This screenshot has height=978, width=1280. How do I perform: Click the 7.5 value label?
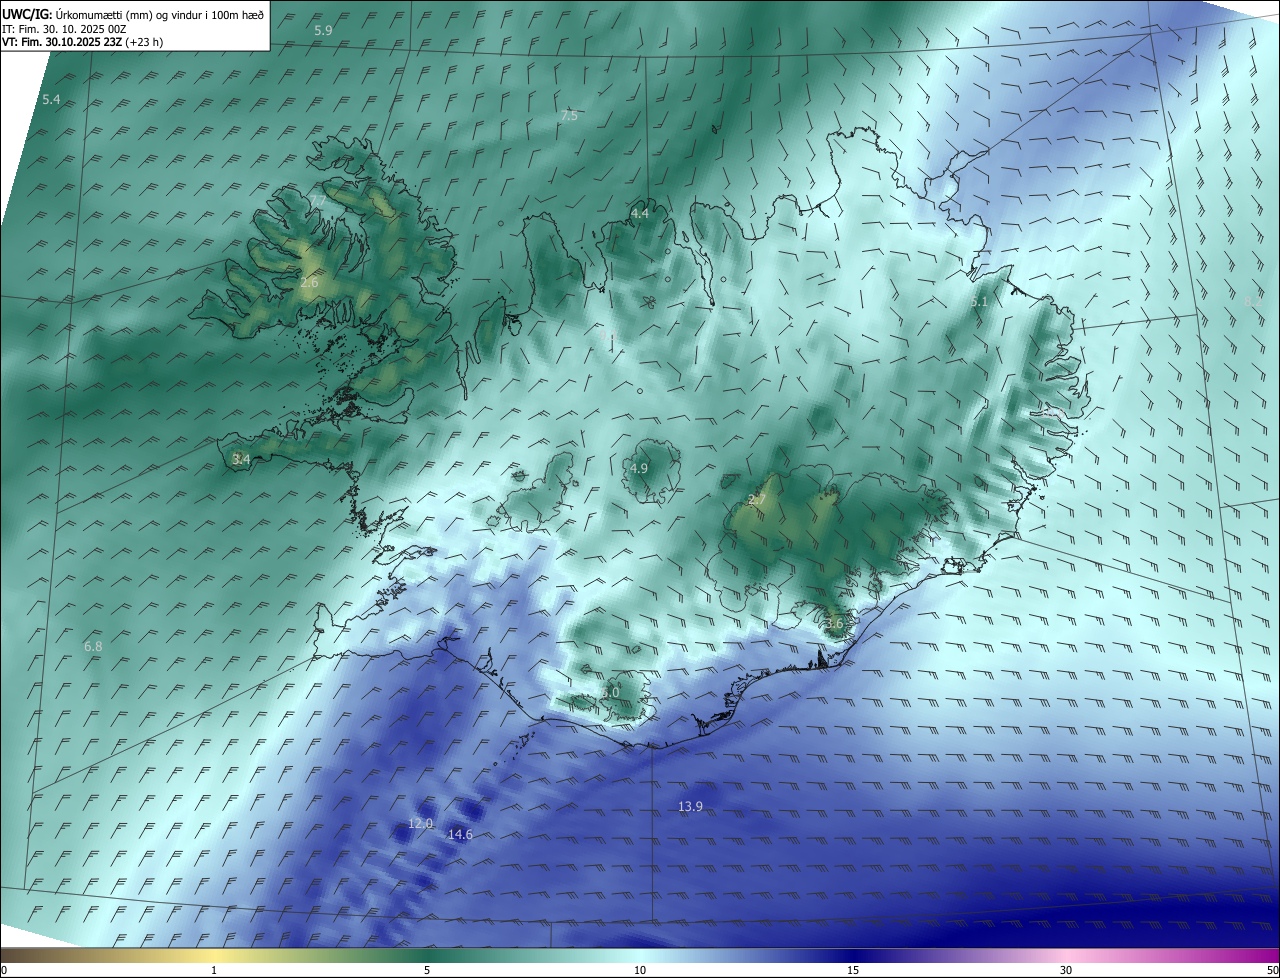(569, 116)
